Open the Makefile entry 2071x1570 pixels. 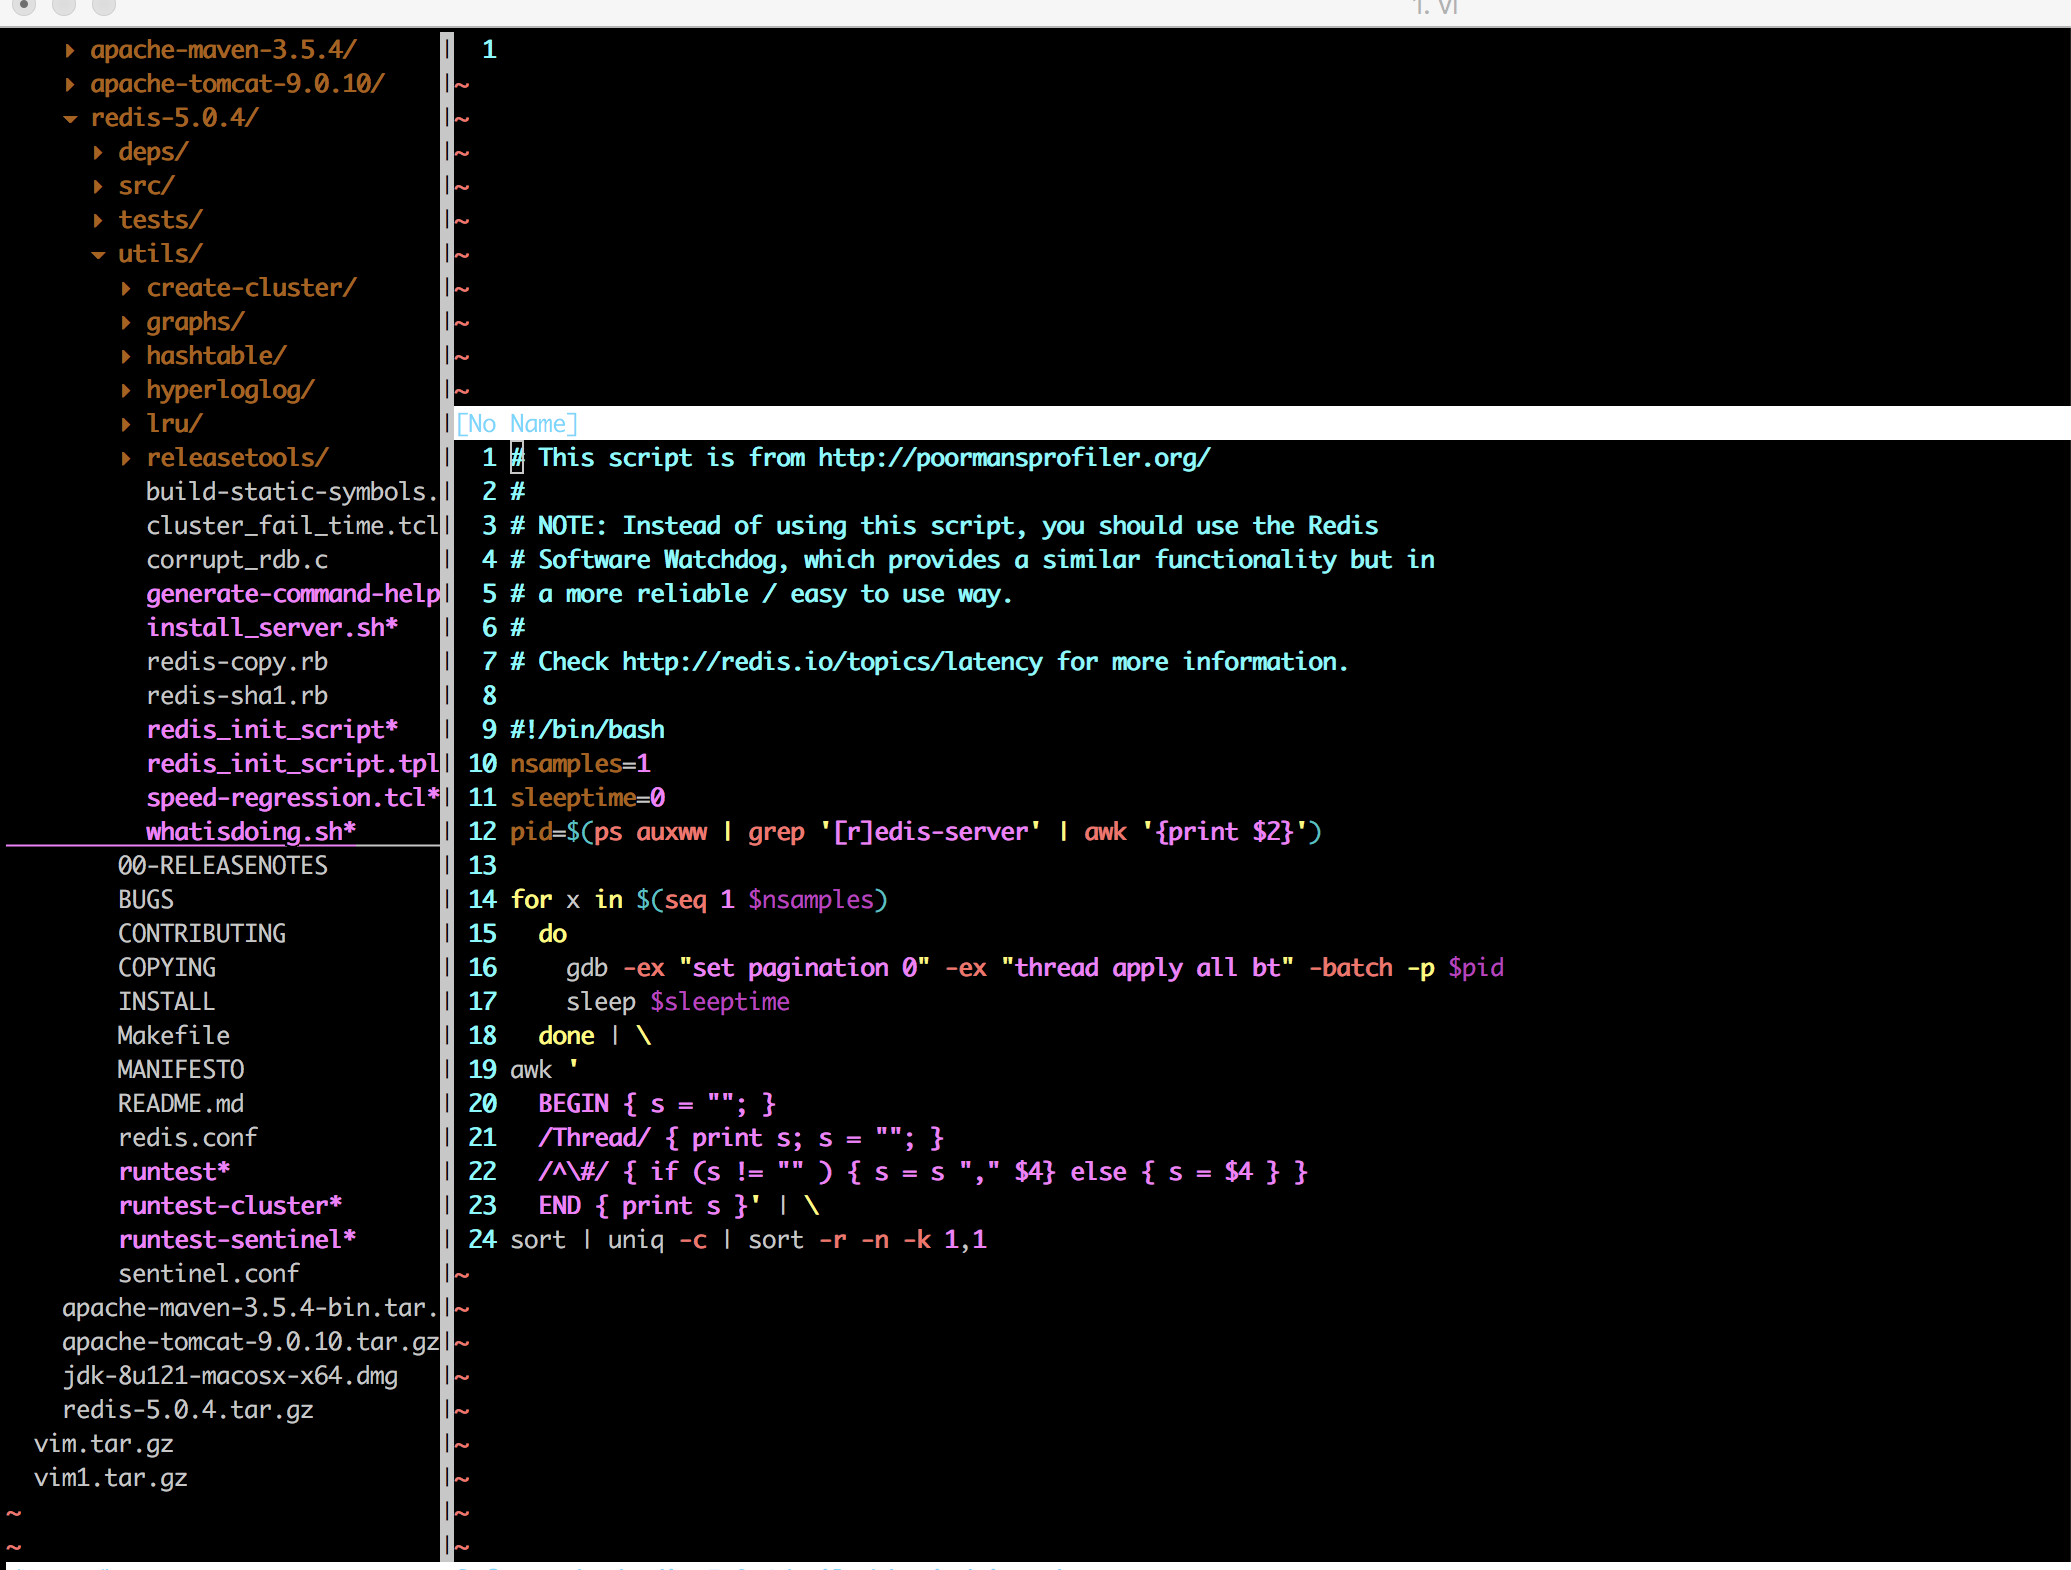[x=174, y=1036]
